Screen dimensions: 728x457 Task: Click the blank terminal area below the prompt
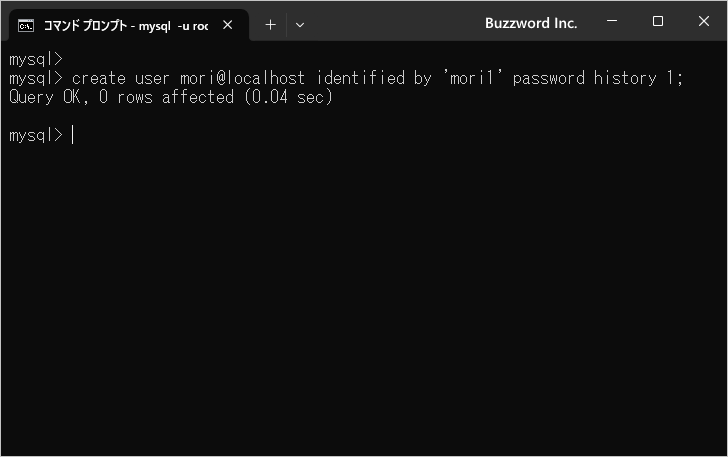click(x=364, y=300)
